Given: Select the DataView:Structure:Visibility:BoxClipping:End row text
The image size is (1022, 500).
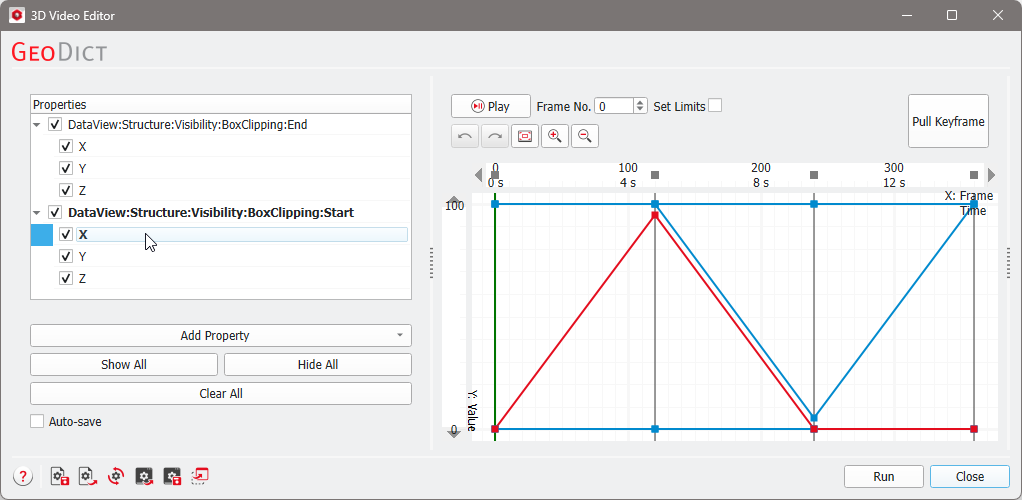Looking at the screenshot, I should (x=187, y=125).
